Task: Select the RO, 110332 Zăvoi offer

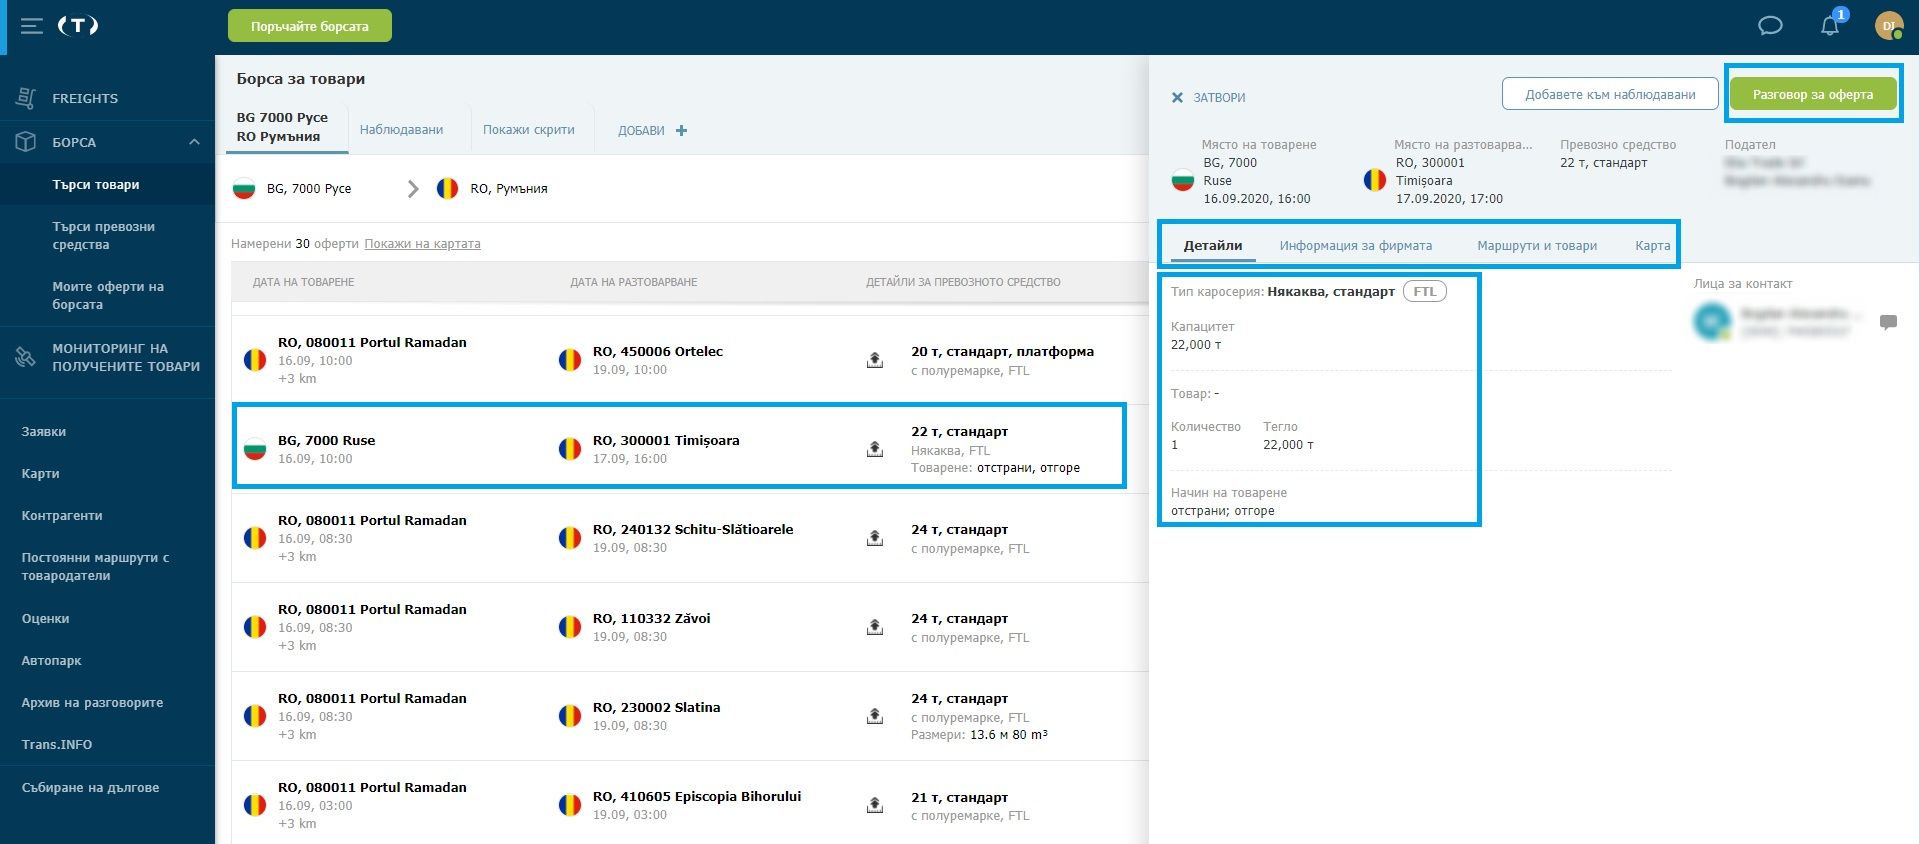Action: [690, 627]
